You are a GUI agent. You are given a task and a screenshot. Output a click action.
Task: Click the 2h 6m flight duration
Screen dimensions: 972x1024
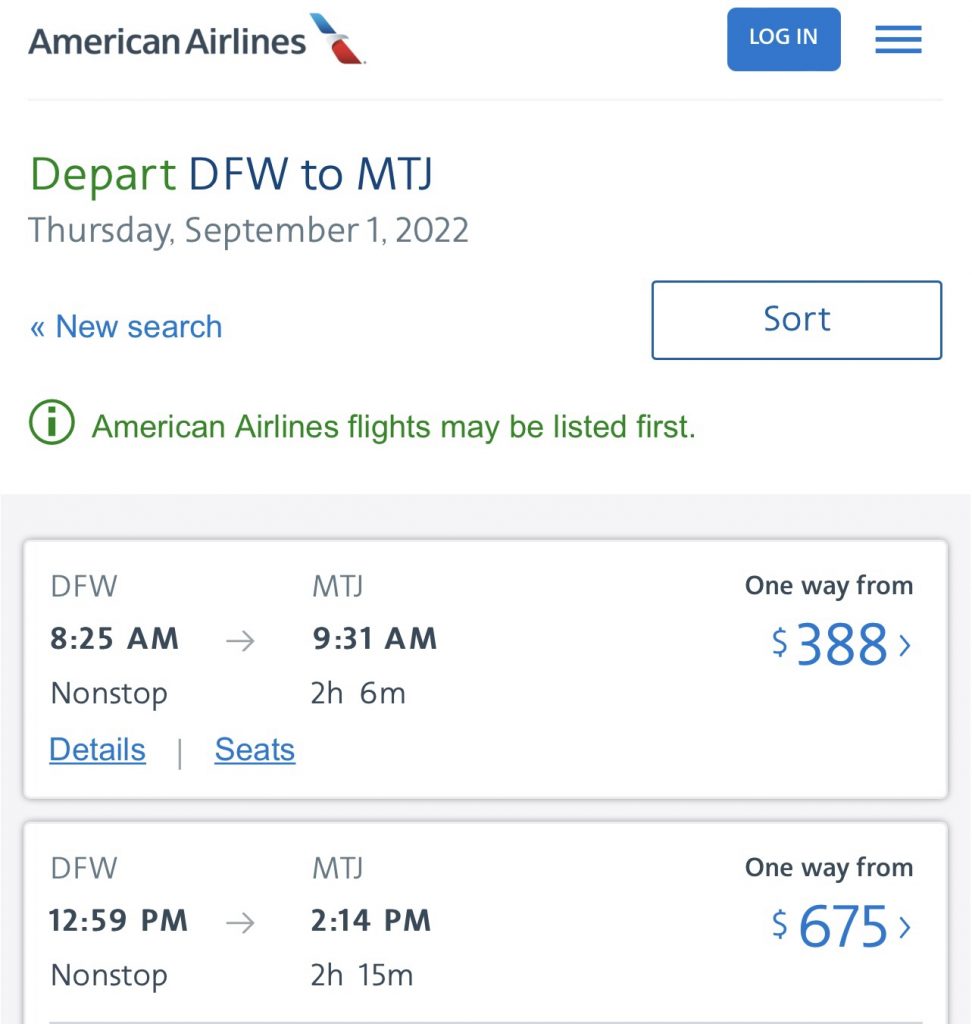pyautogui.click(x=357, y=694)
